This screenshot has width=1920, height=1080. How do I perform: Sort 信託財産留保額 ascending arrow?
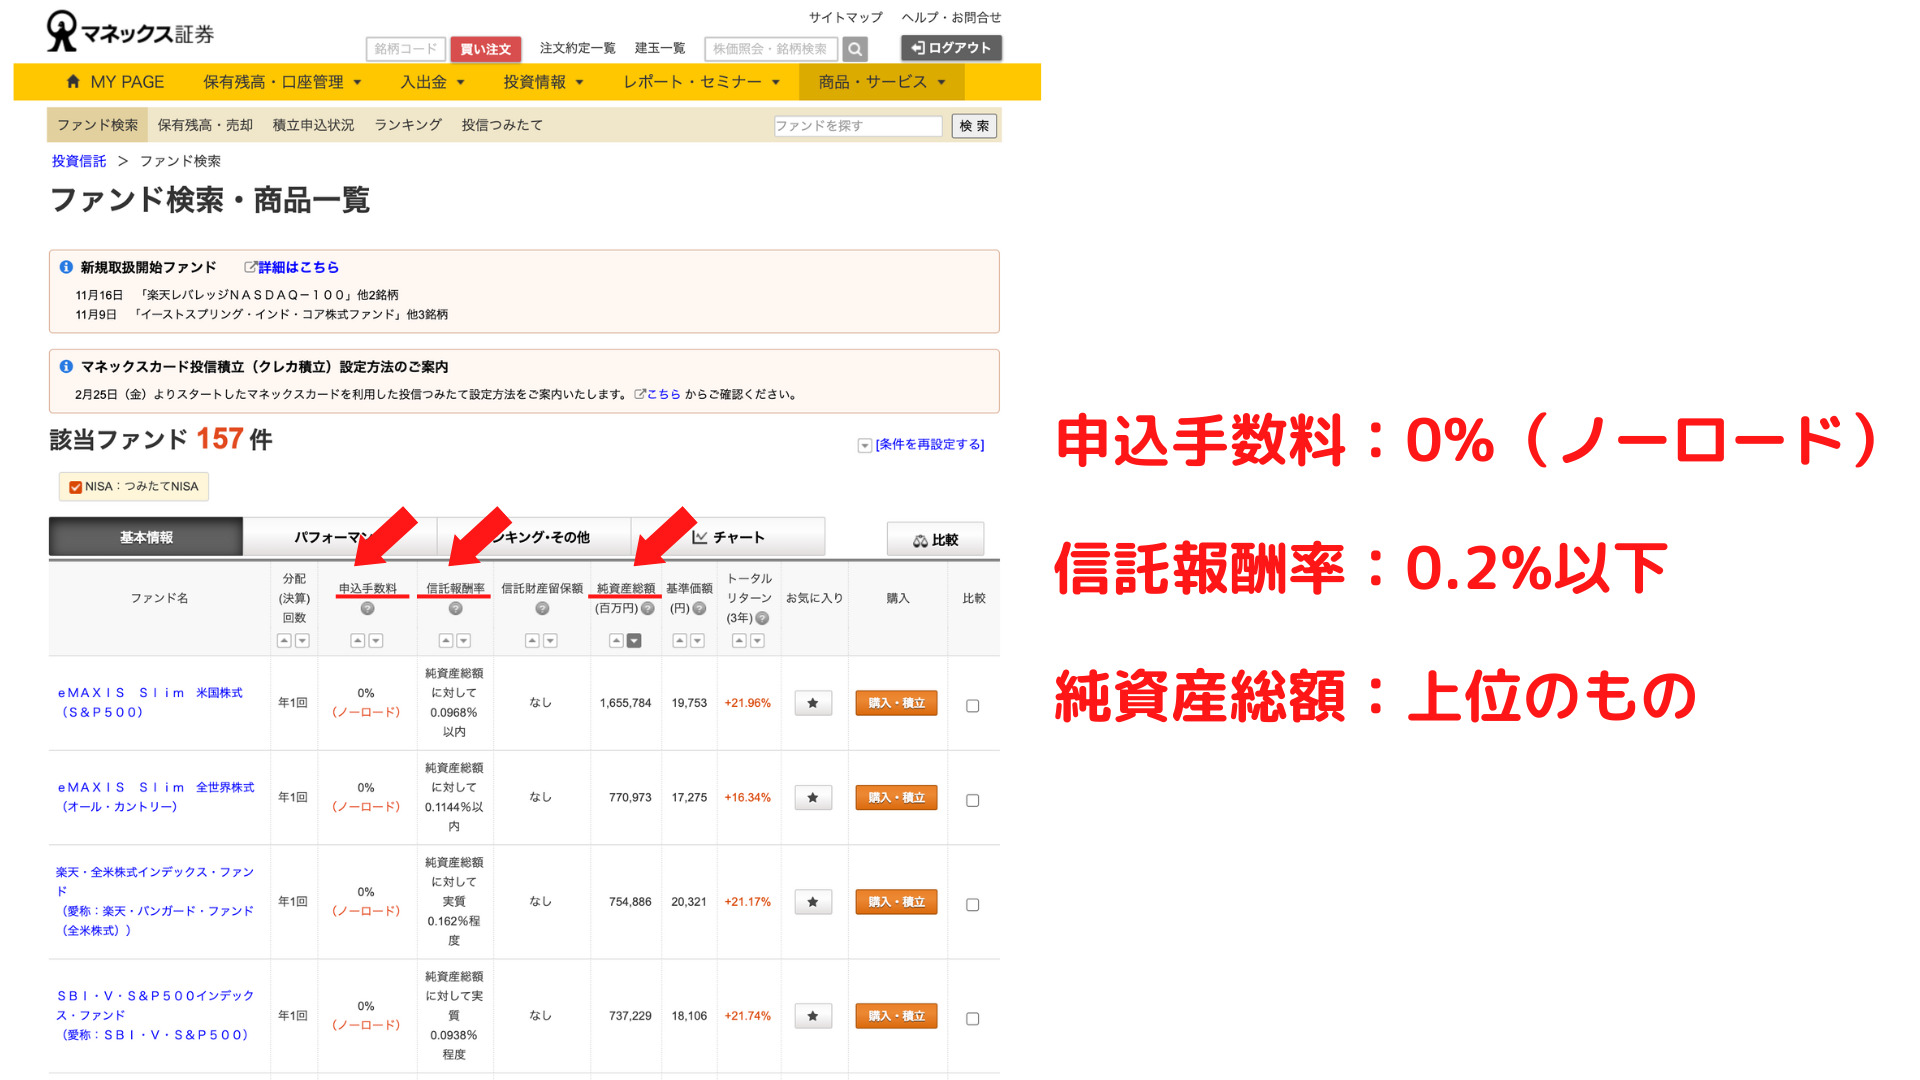[532, 641]
